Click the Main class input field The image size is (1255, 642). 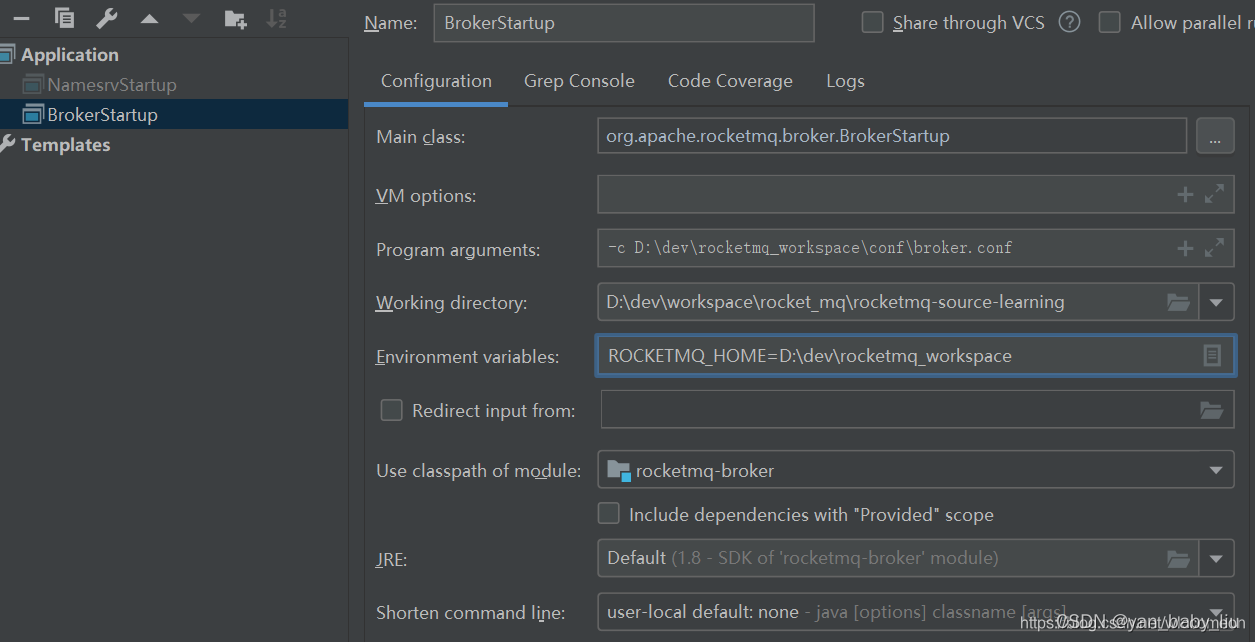pos(892,136)
